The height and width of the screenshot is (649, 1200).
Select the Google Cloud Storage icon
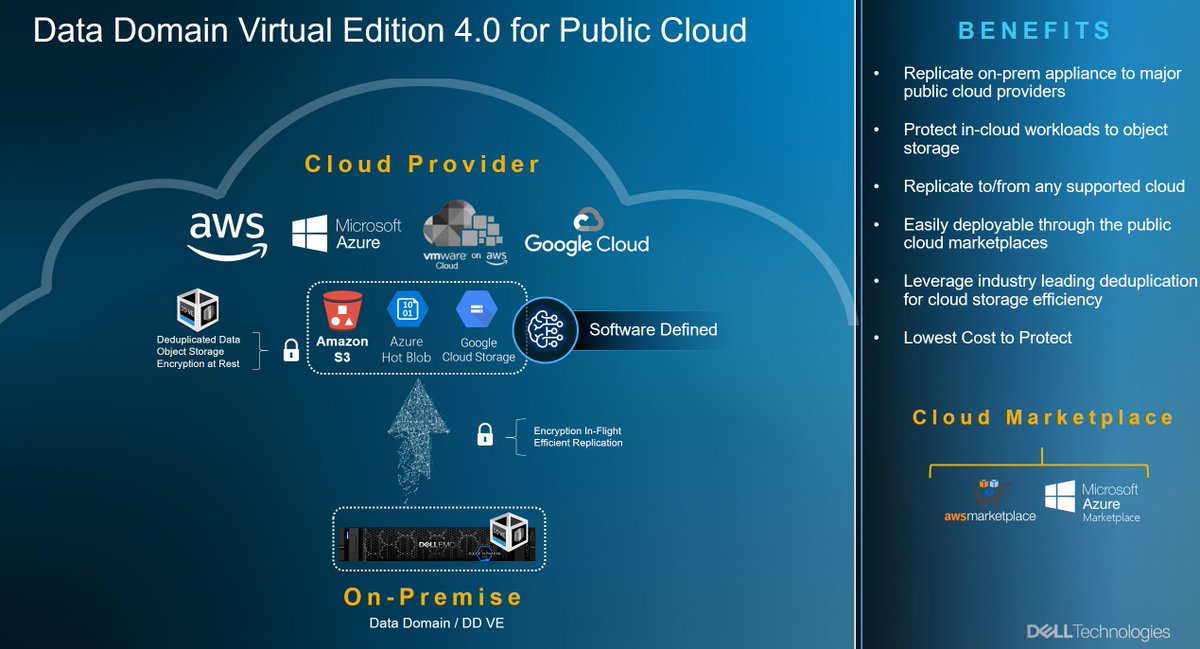(x=477, y=309)
